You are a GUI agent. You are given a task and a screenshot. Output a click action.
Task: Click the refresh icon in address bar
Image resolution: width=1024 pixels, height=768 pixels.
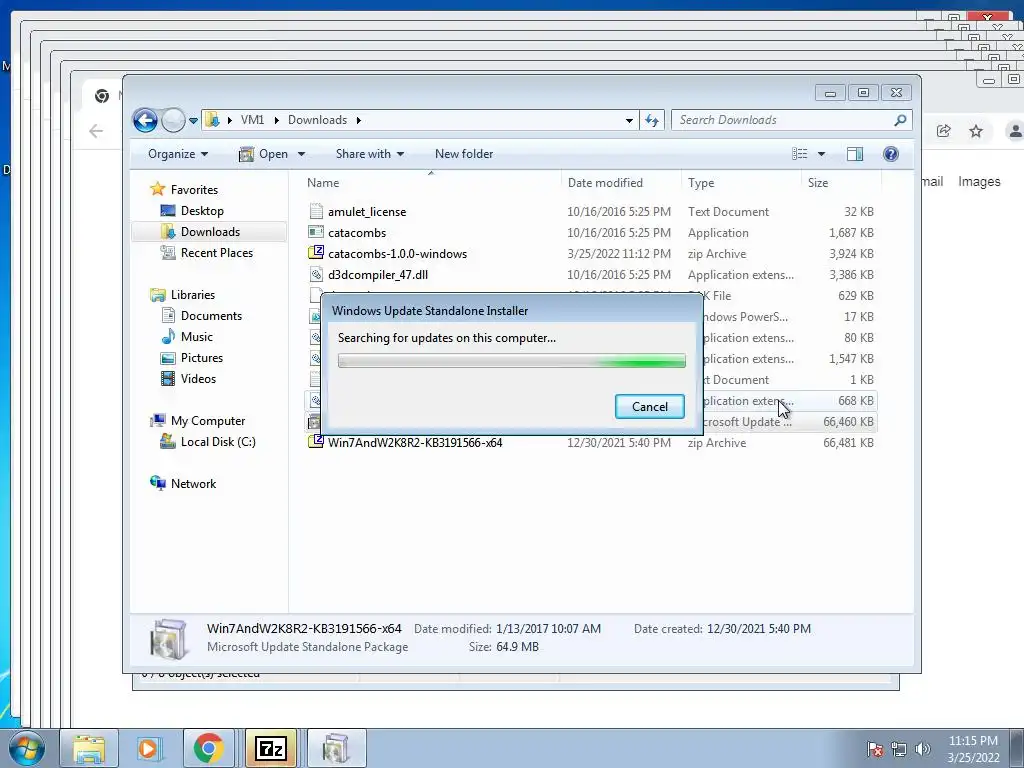651,120
